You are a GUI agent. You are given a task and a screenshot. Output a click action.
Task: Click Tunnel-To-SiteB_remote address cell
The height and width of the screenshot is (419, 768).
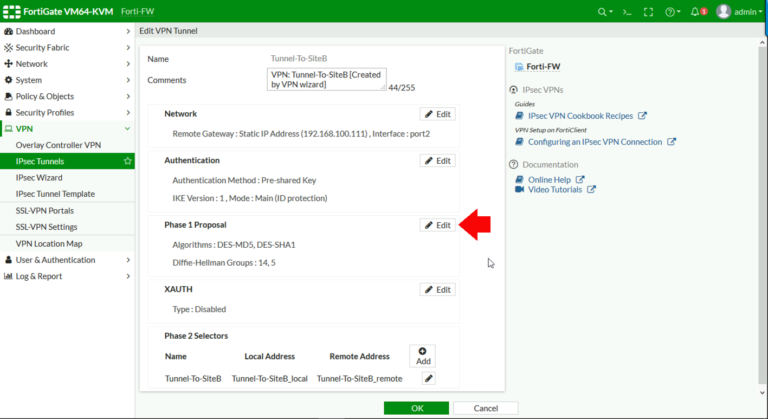point(359,378)
